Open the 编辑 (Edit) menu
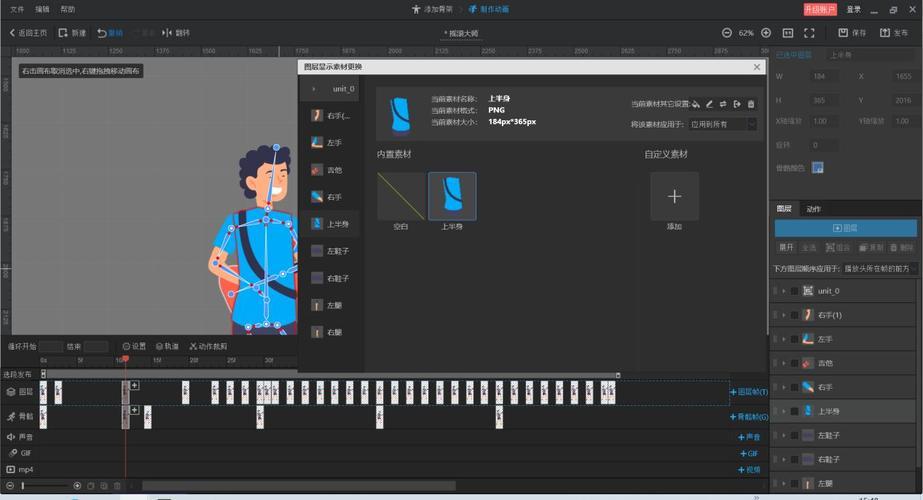923x500 pixels. pos(42,9)
